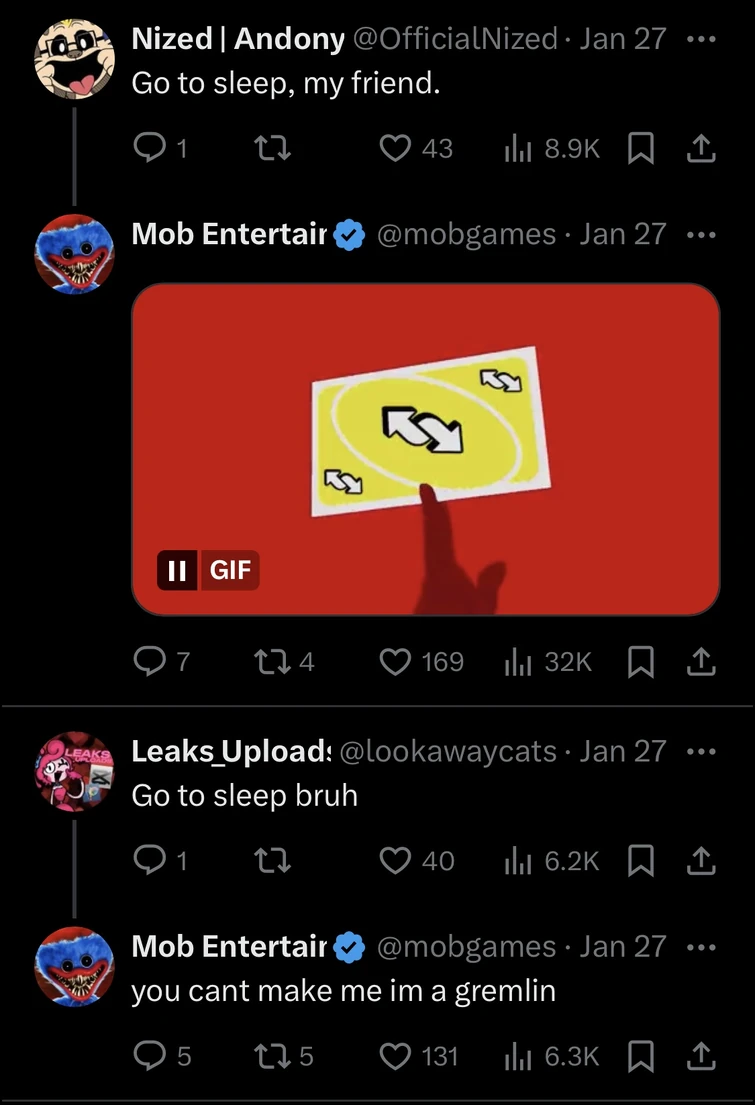755x1105 pixels.
Task: Click the verified badge next to Mob Entertainment
Action: coord(346,234)
